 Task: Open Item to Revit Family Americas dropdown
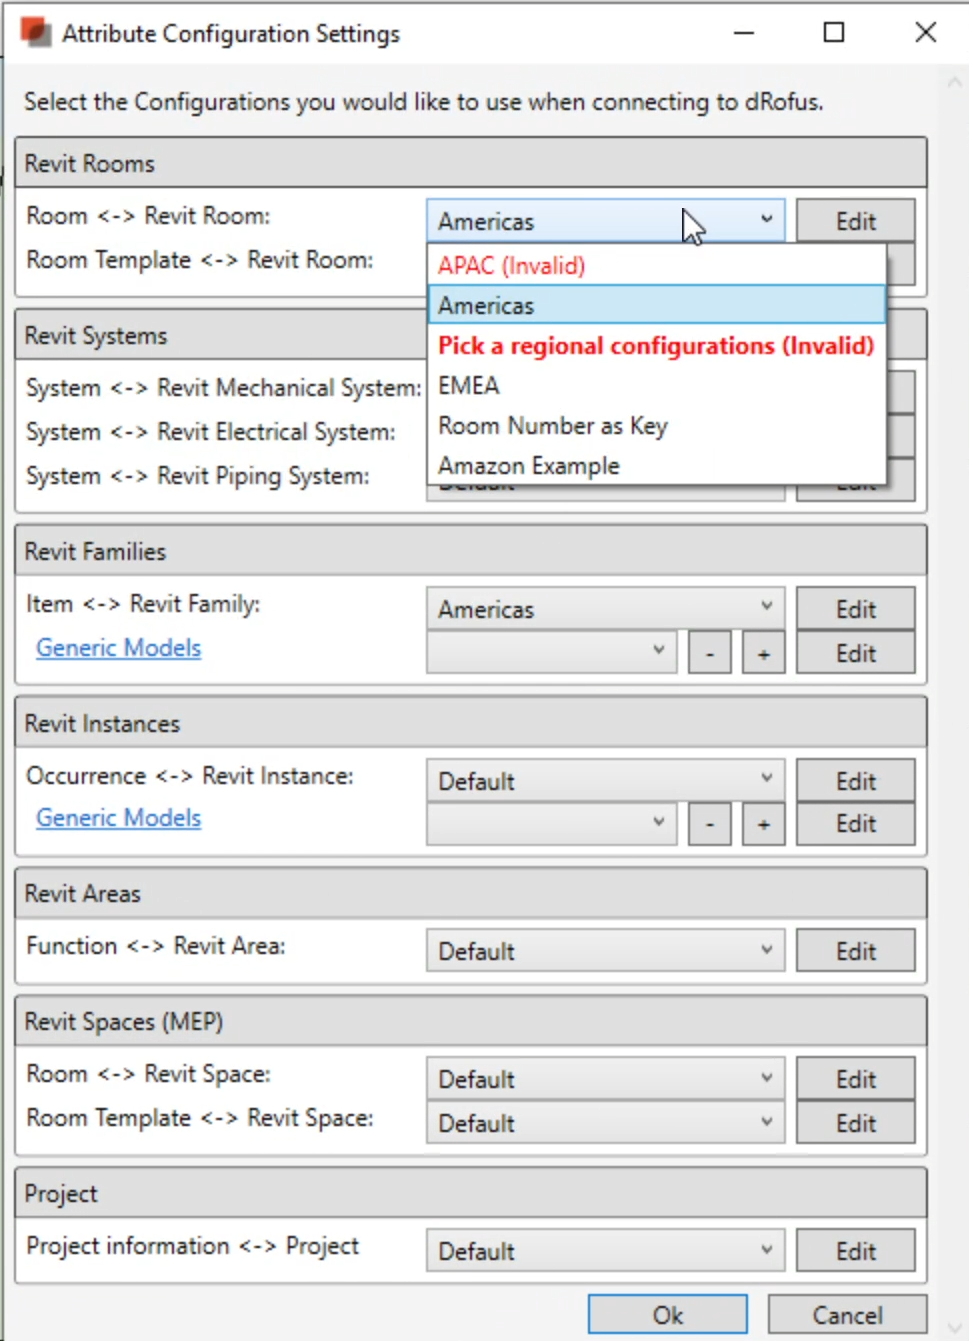605,609
